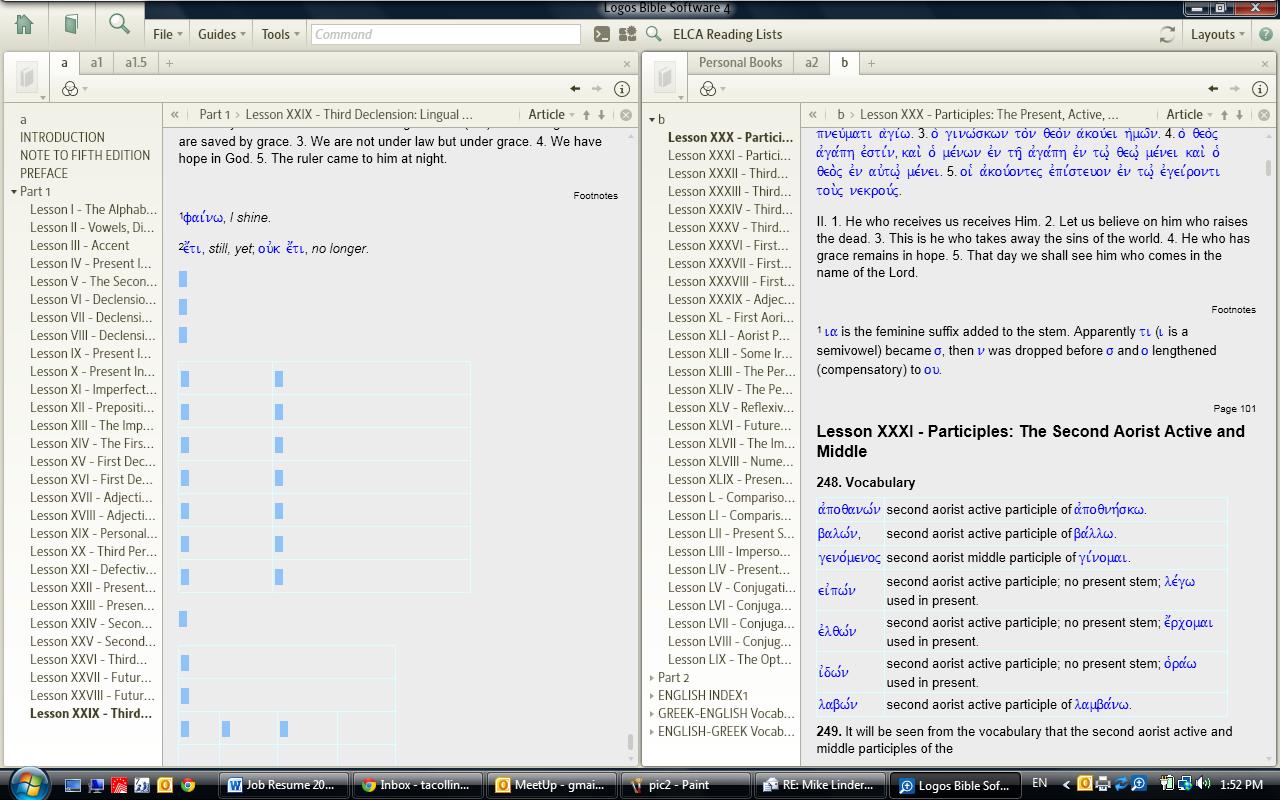The height and width of the screenshot is (800, 1280).
Task: Go back in the left panel history
Action: coord(575,89)
